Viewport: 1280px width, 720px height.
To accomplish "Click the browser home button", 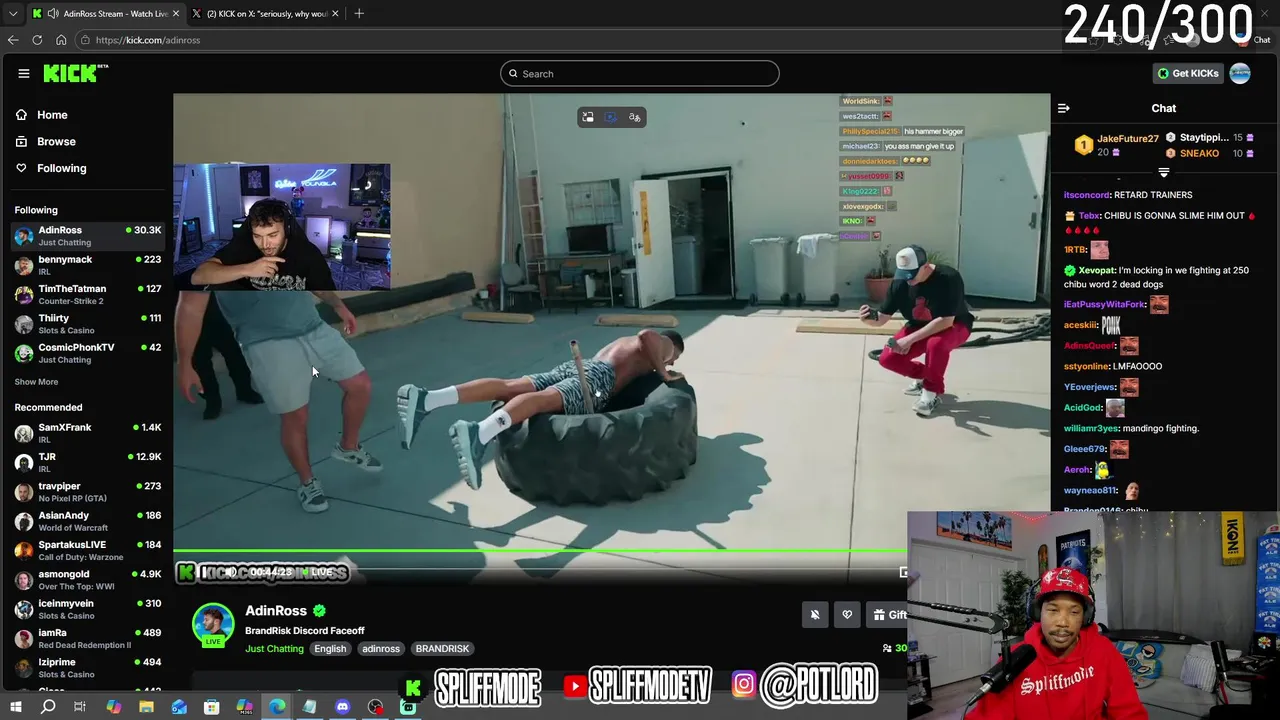I will pyautogui.click(x=61, y=40).
